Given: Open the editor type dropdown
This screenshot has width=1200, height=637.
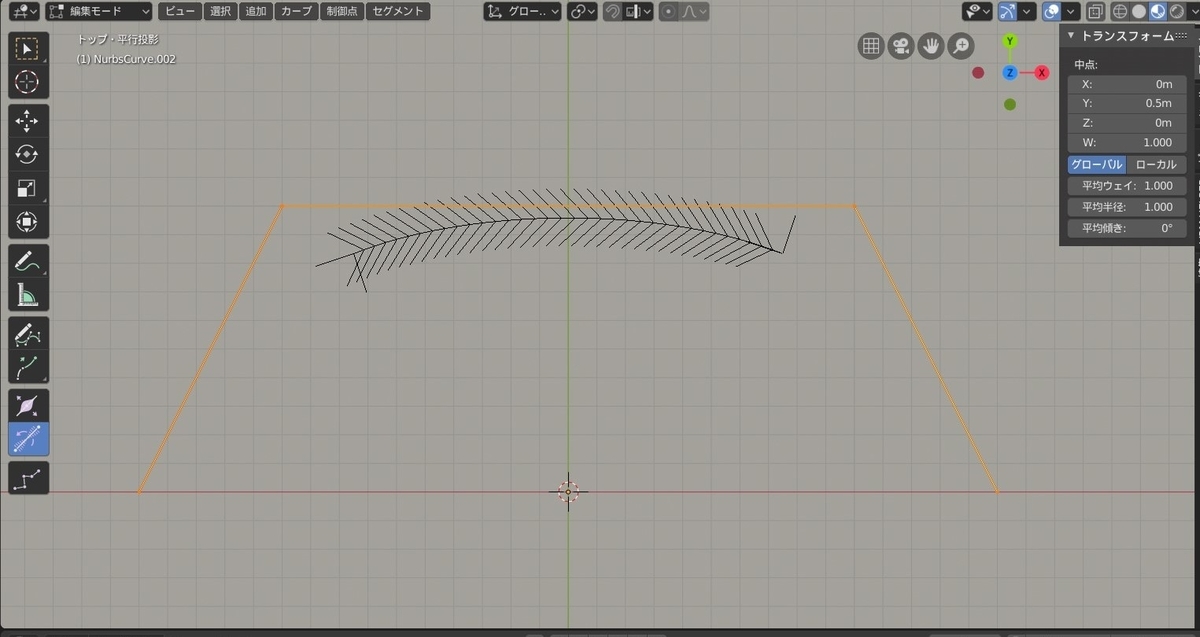Looking at the screenshot, I should tap(25, 12).
